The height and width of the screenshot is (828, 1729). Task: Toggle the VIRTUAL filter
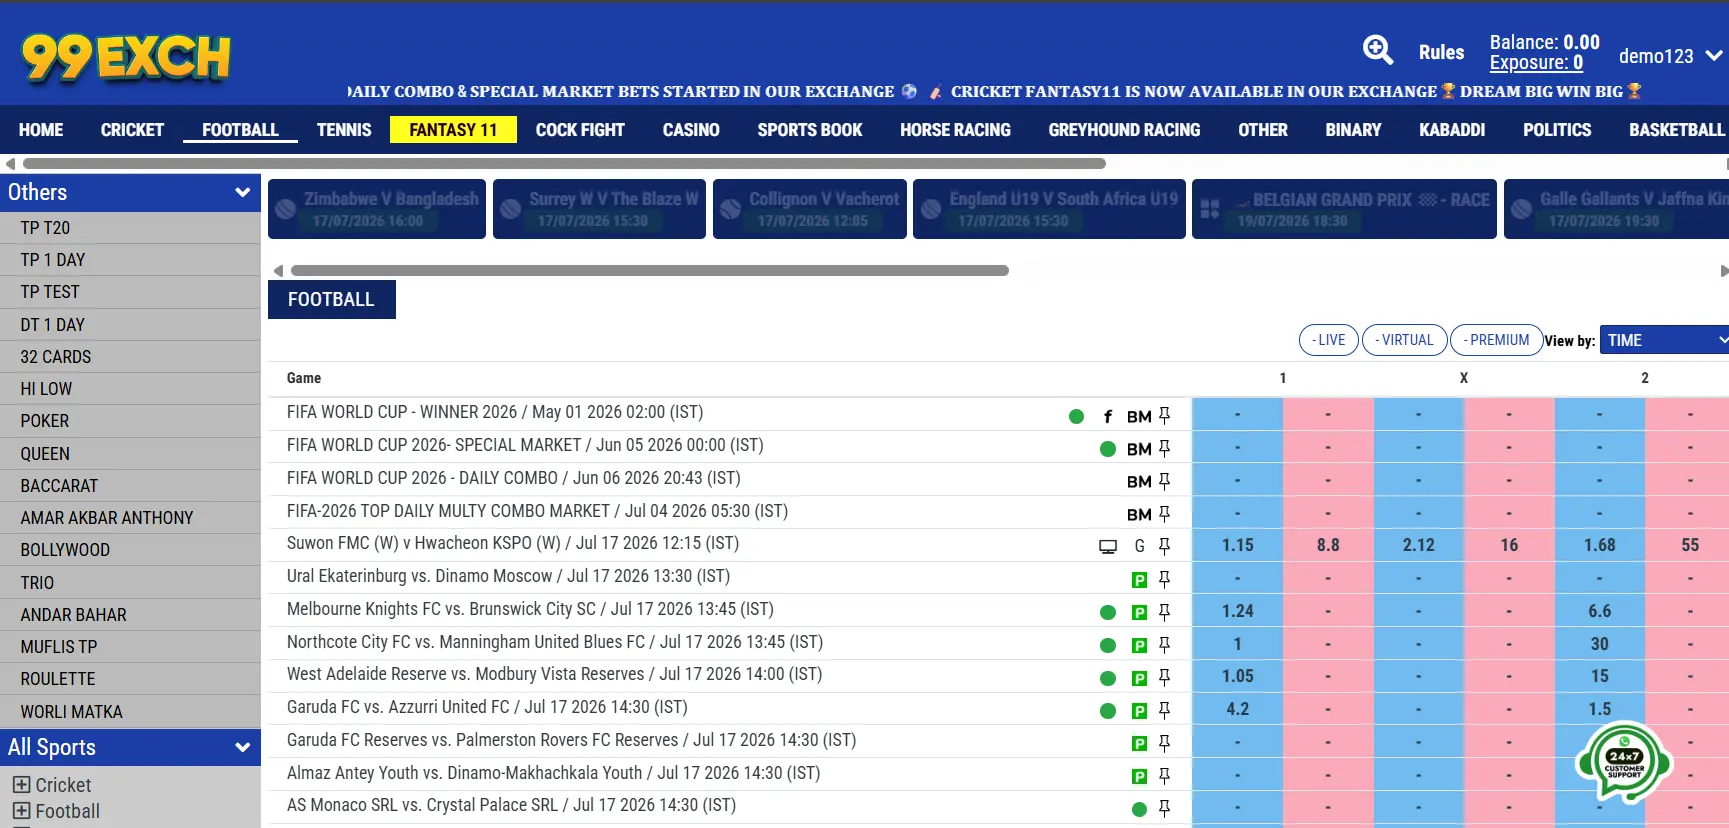click(x=1404, y=340)
